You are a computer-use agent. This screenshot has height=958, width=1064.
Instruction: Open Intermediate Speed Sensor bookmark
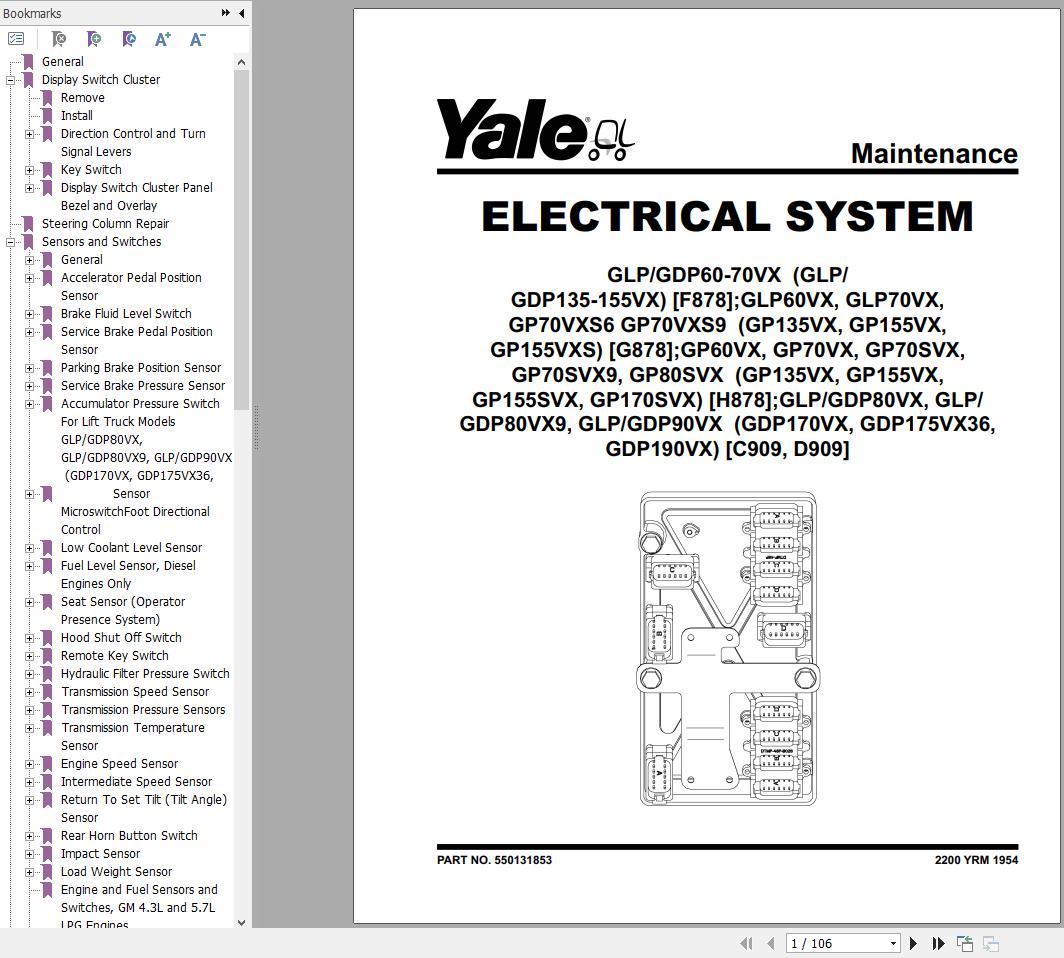(x=136, y=782)
